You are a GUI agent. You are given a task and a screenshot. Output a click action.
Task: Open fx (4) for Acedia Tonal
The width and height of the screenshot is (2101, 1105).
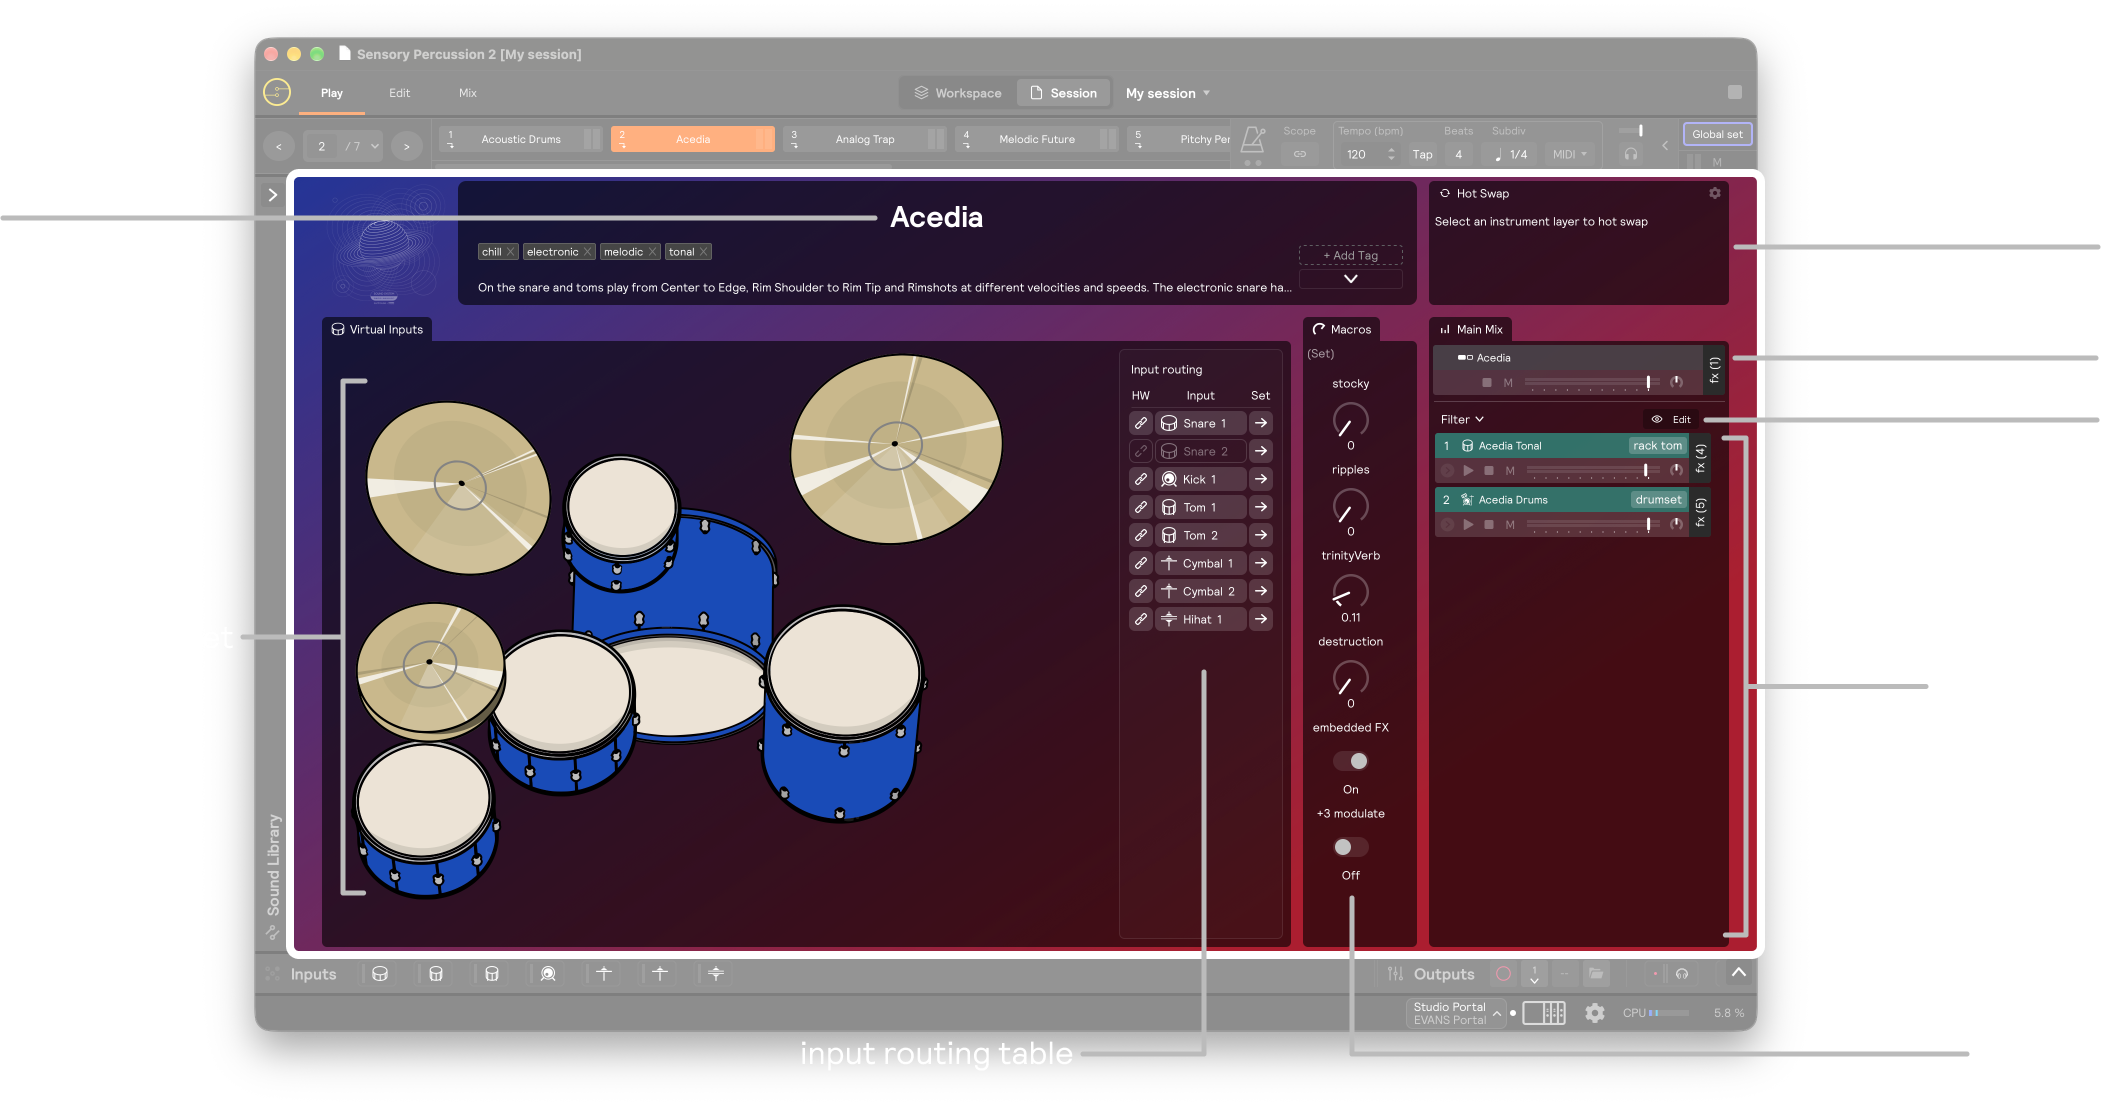[x=1700, y=458]
